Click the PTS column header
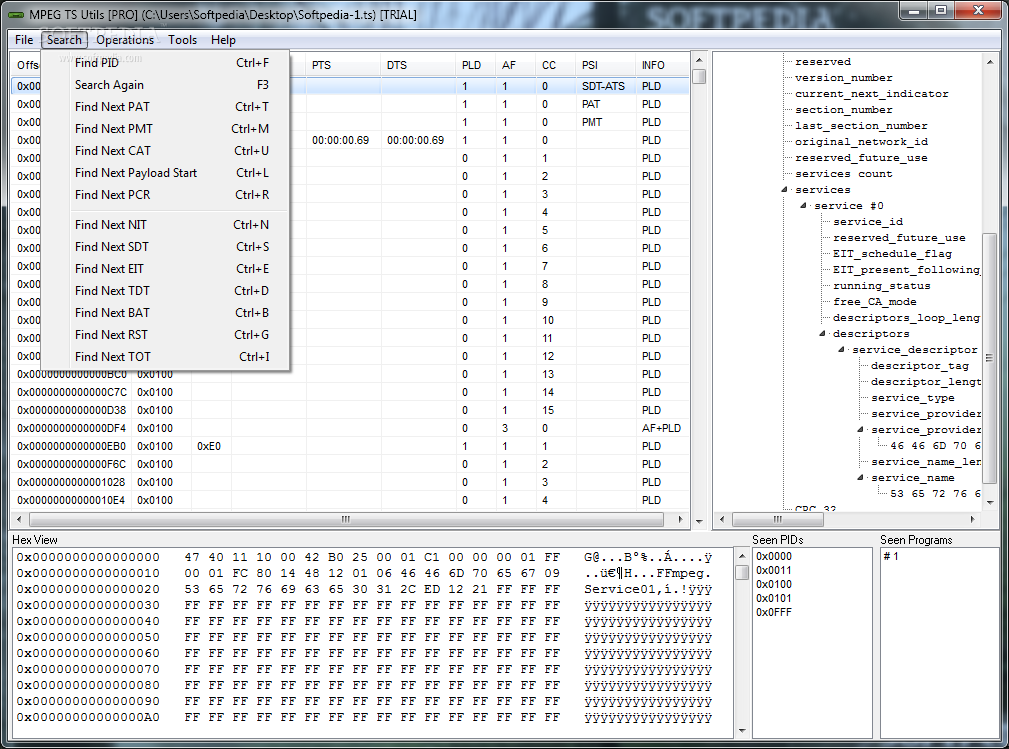The image size is (1009, 749). point(343,65)
